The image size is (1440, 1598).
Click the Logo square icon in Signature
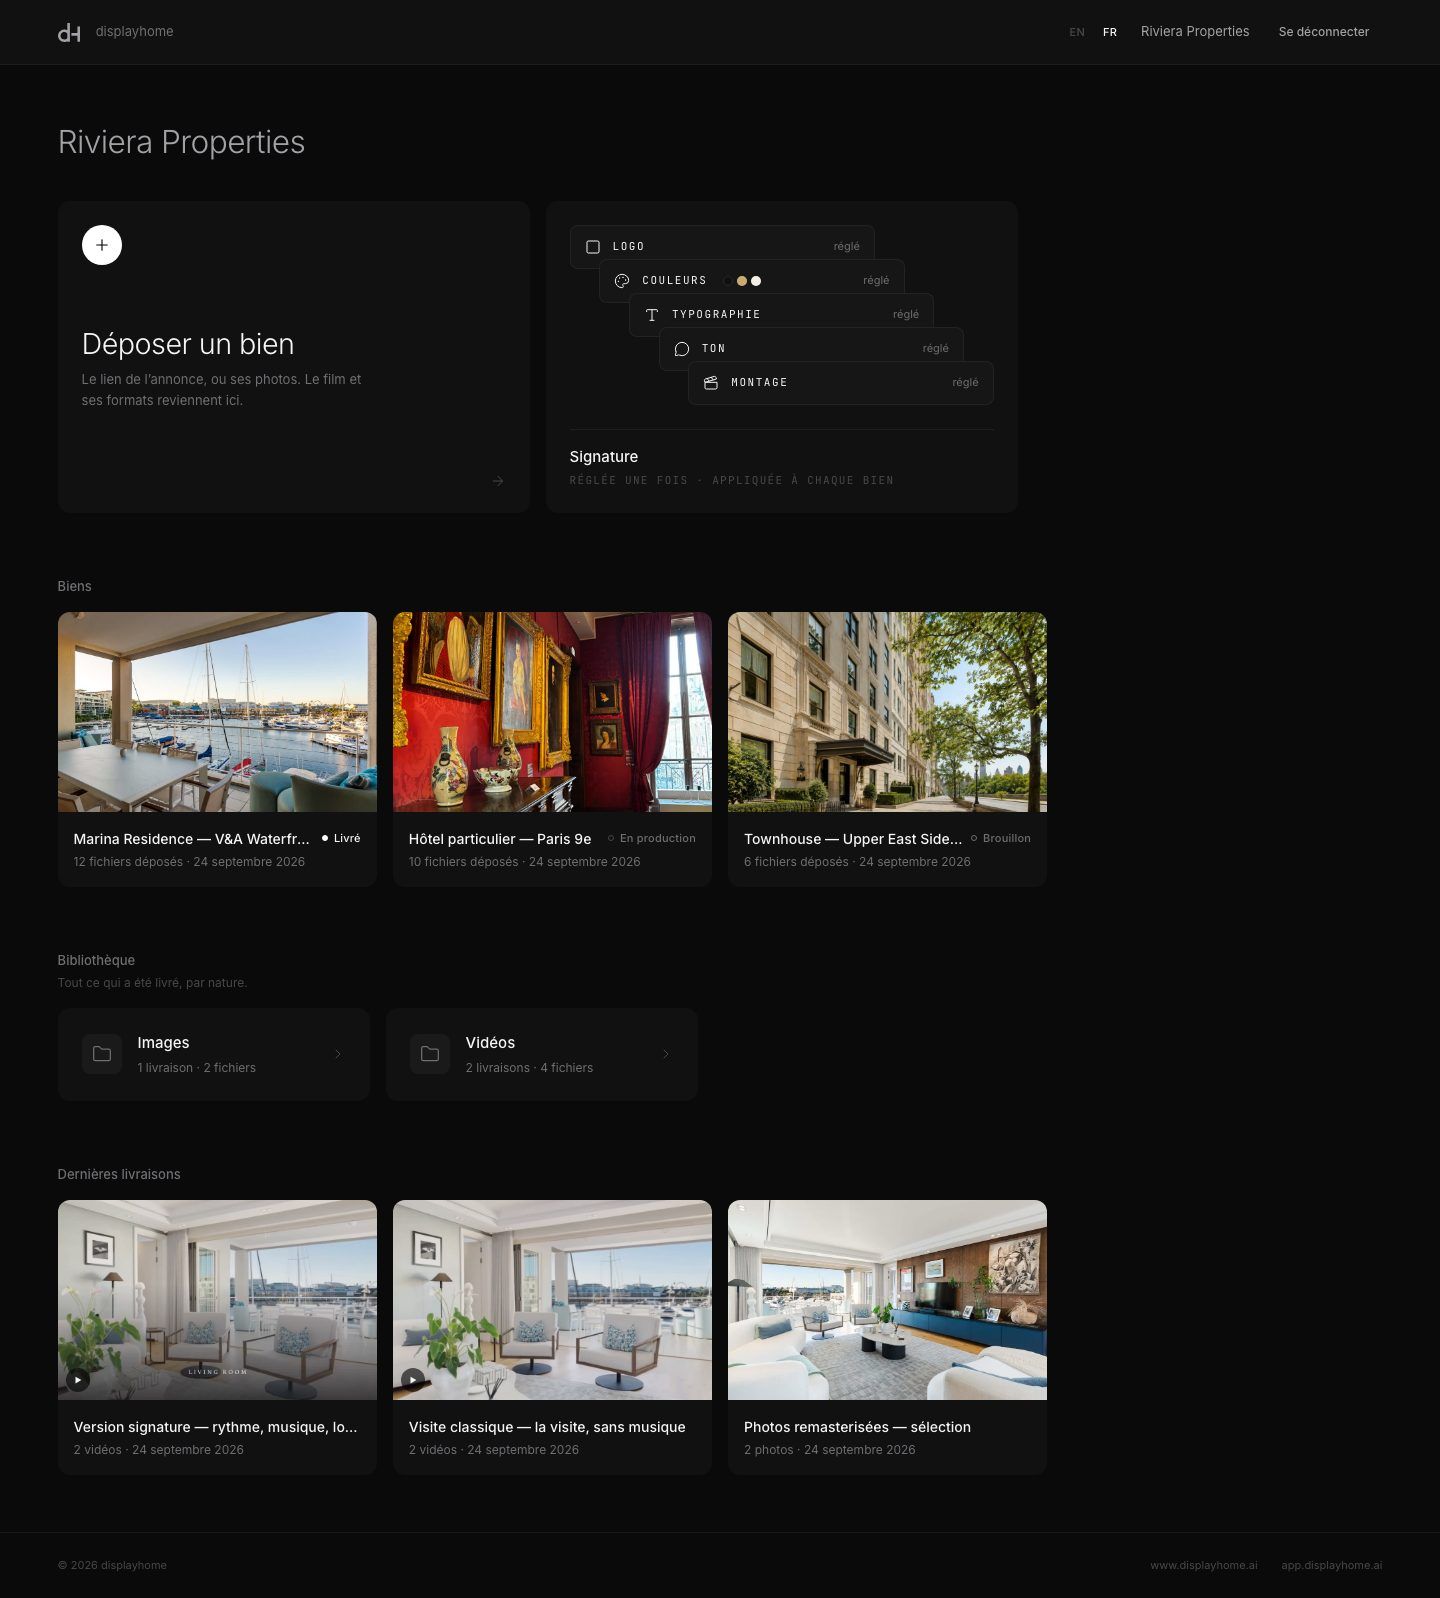click(x=593, y=246)
